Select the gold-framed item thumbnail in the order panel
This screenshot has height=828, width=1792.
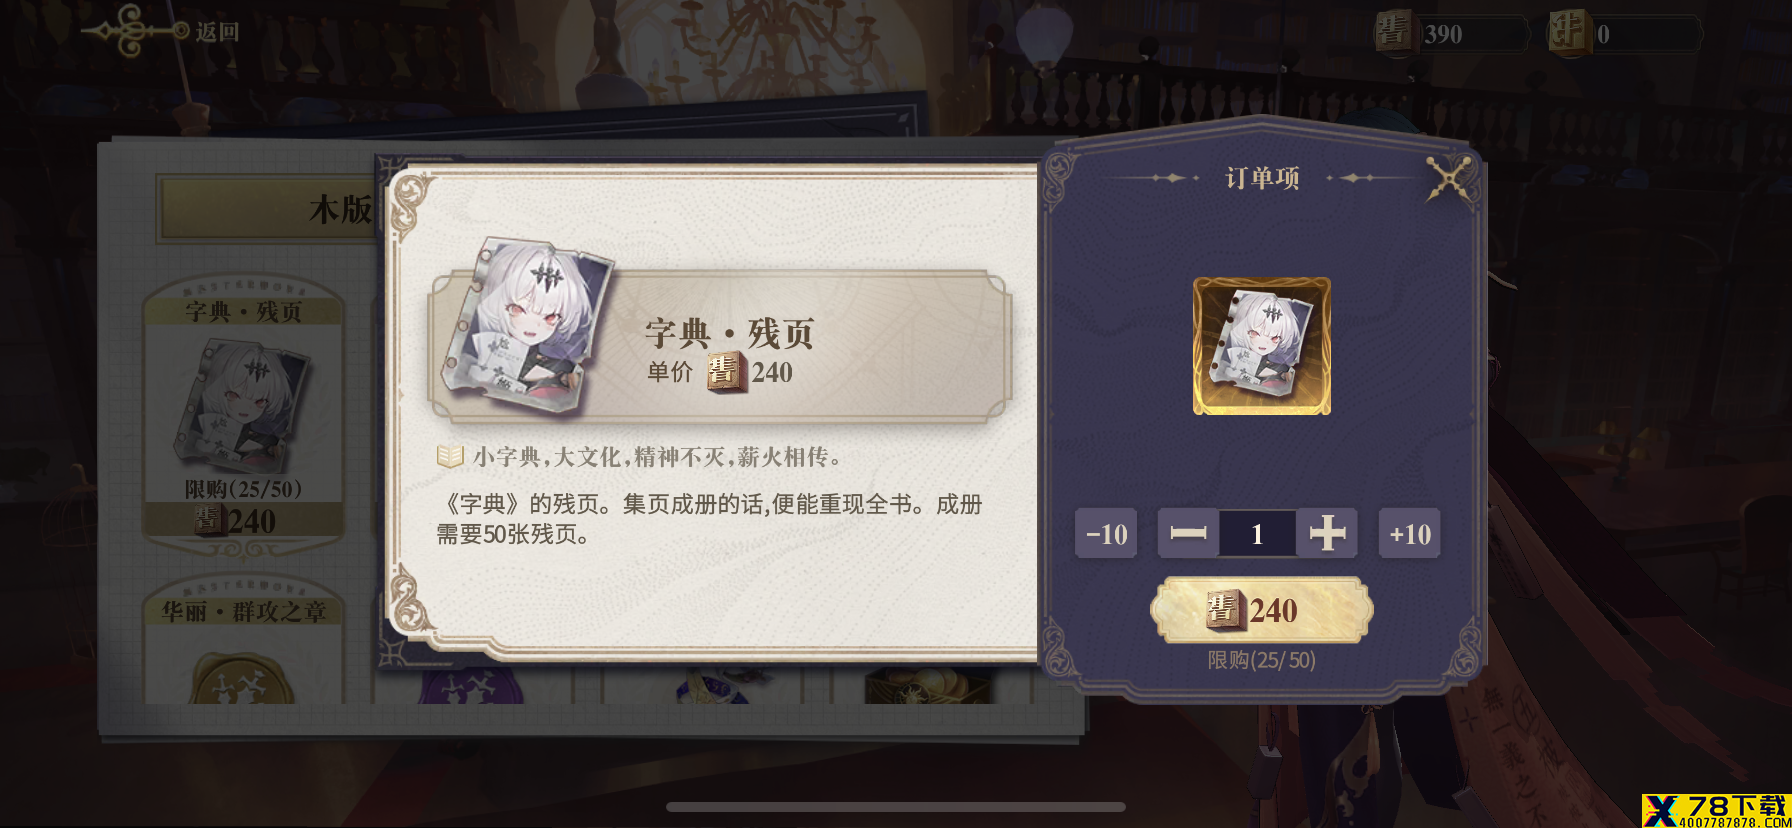pos(1262,346)
